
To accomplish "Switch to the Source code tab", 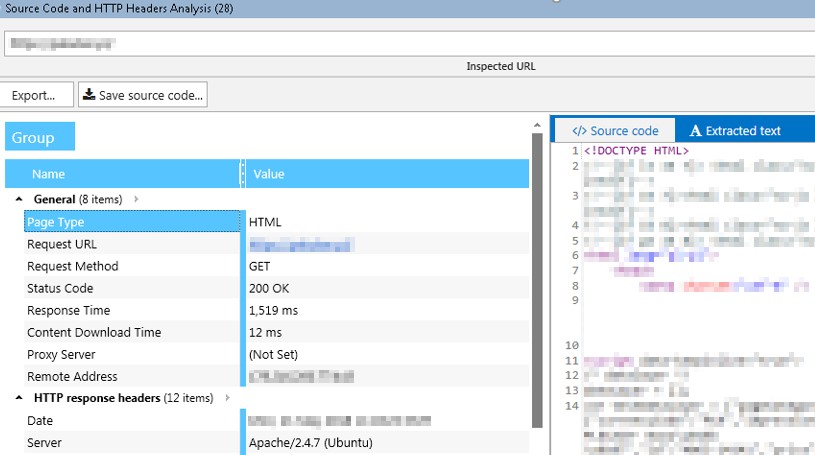I will pyautogui.click(x=614, y=130).
